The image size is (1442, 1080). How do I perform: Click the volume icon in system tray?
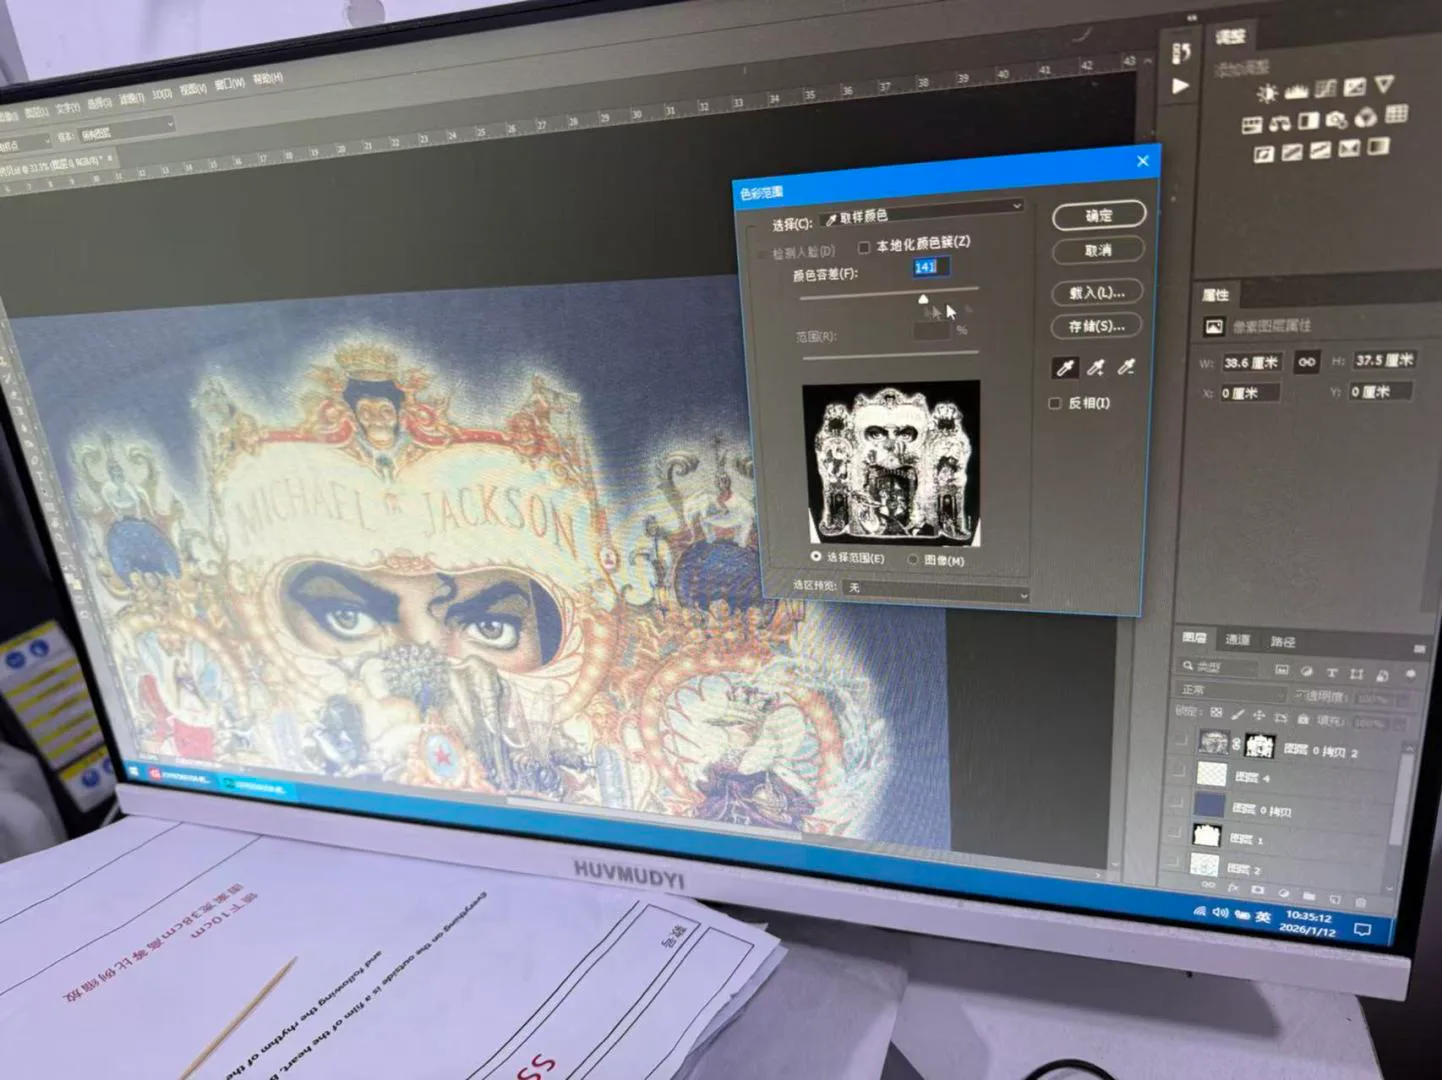(1220, 912)
